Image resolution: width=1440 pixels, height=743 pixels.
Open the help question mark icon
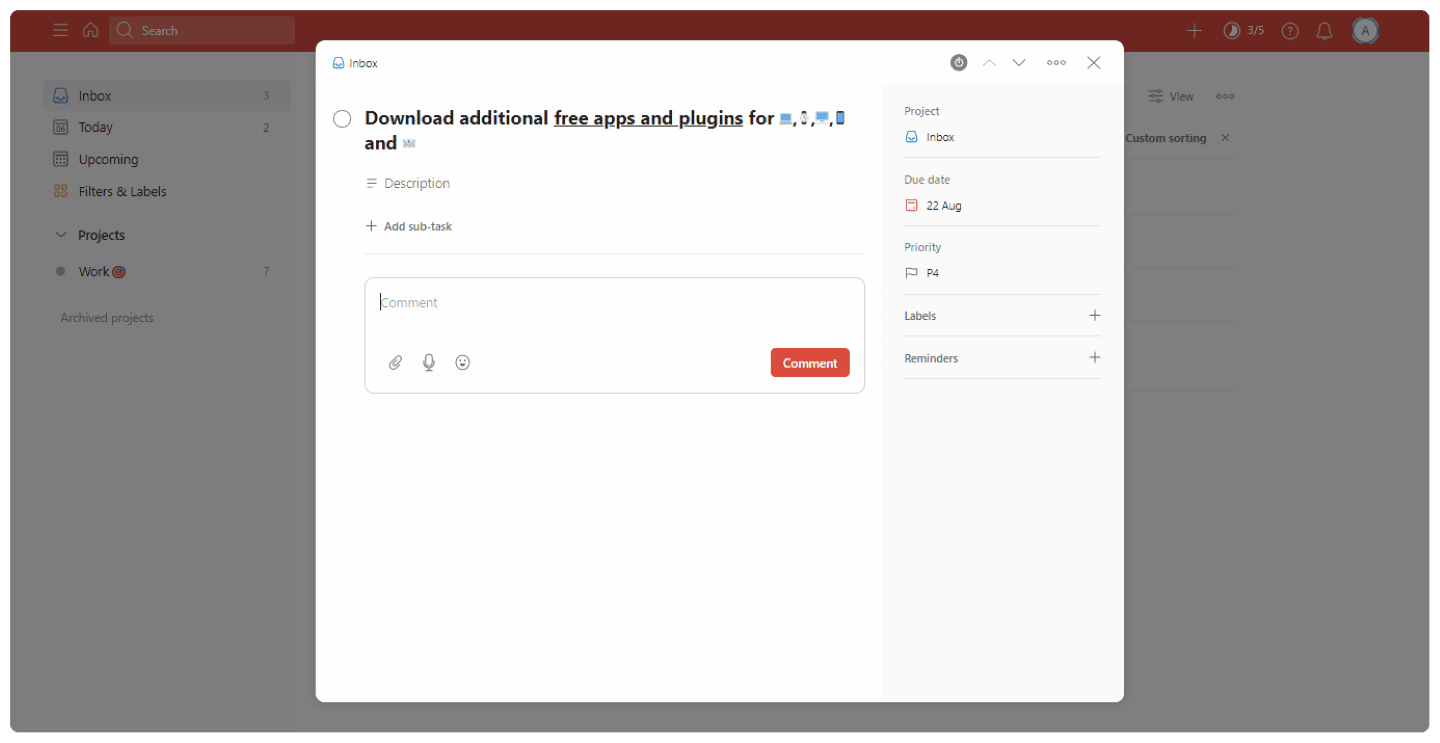(1290, 31)
